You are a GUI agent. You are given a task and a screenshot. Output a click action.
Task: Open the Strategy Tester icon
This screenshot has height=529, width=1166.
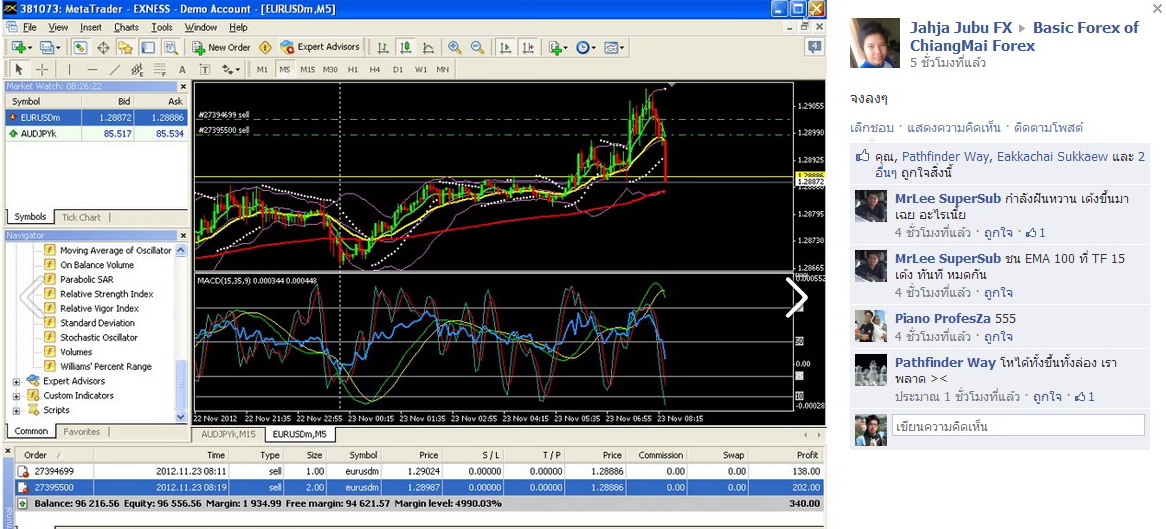(170, 47)
